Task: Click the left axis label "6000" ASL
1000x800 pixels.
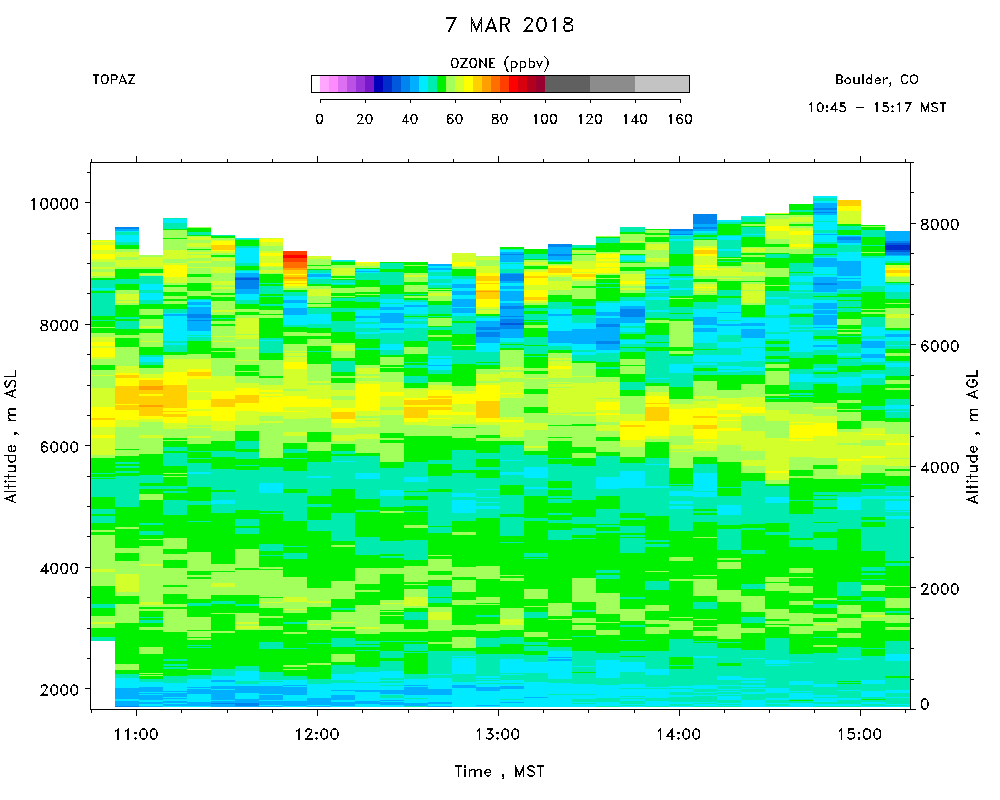Action: [x=59, y=447]
